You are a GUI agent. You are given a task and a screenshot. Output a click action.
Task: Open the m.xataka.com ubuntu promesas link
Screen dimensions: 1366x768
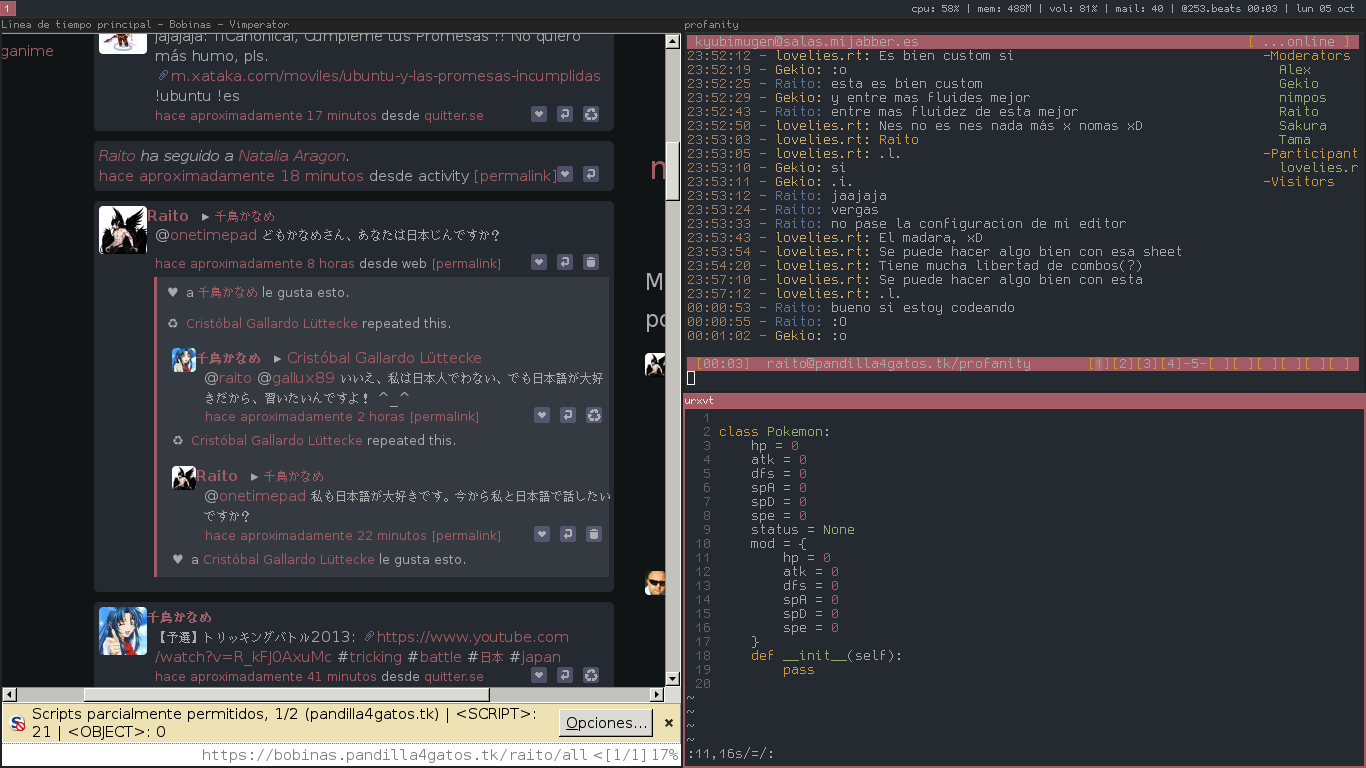[x=386, y=76]
